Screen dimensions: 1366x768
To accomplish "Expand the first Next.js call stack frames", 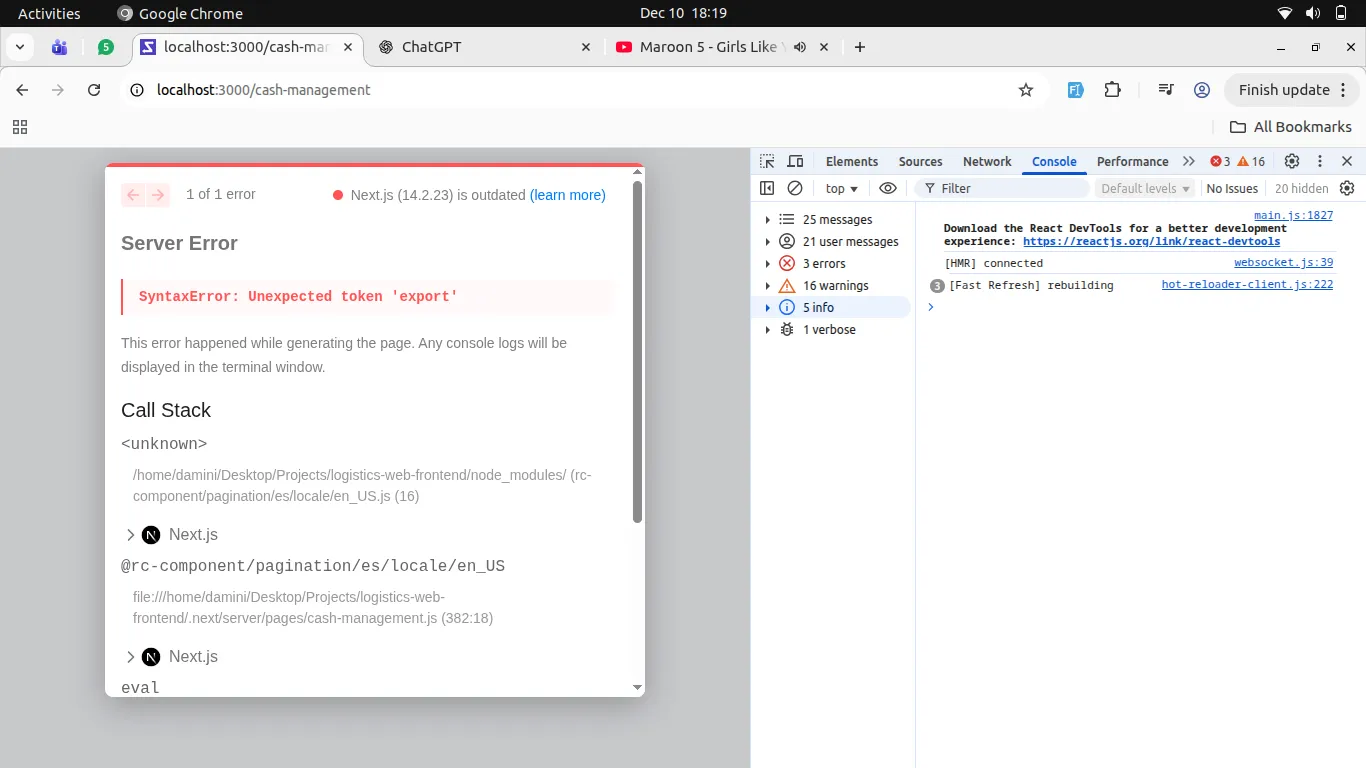I will [130, 535].
